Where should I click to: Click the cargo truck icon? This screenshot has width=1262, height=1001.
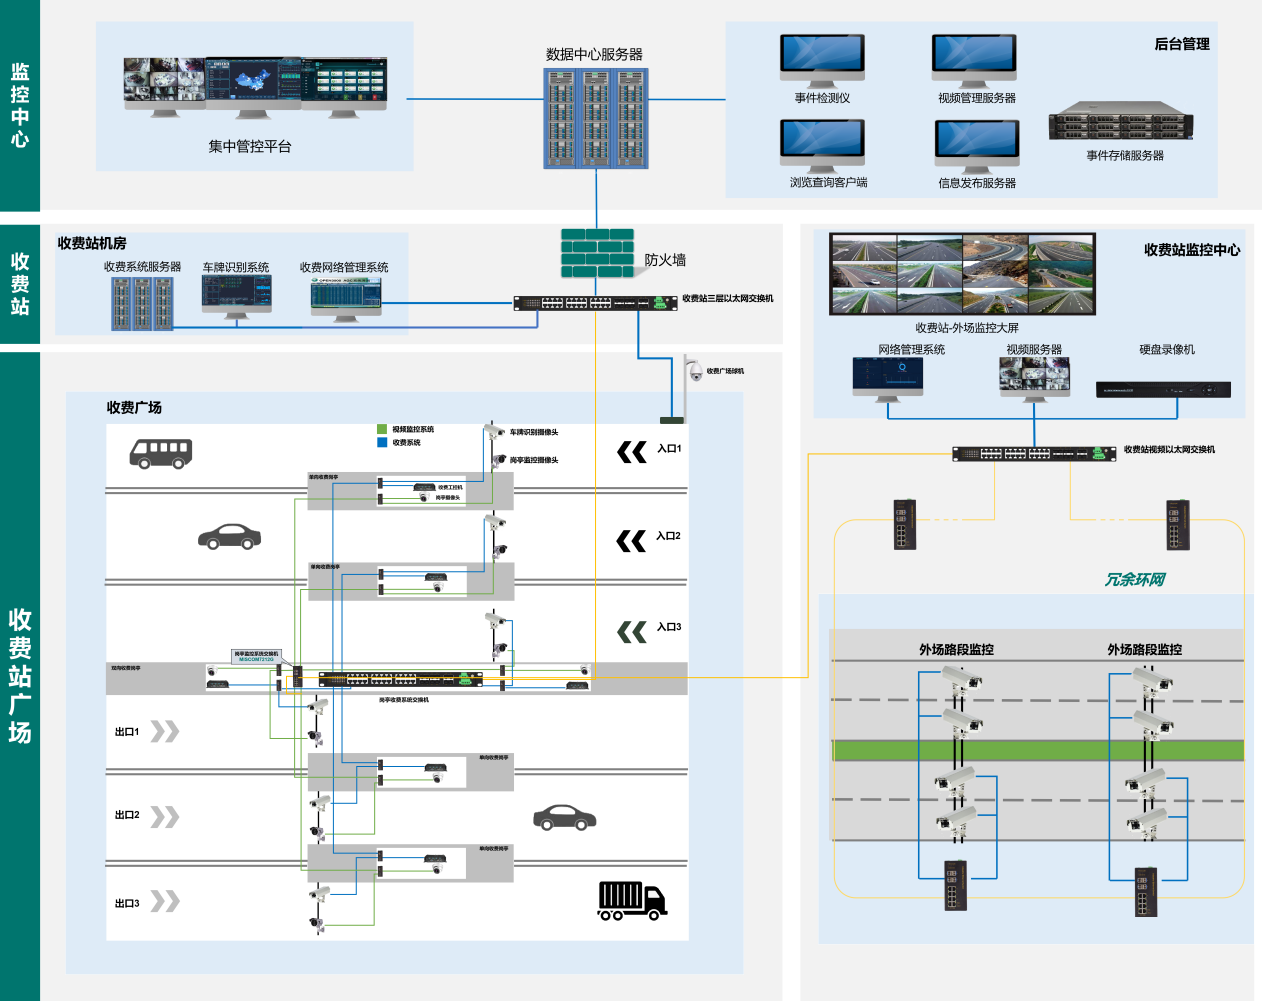[632, 900]
